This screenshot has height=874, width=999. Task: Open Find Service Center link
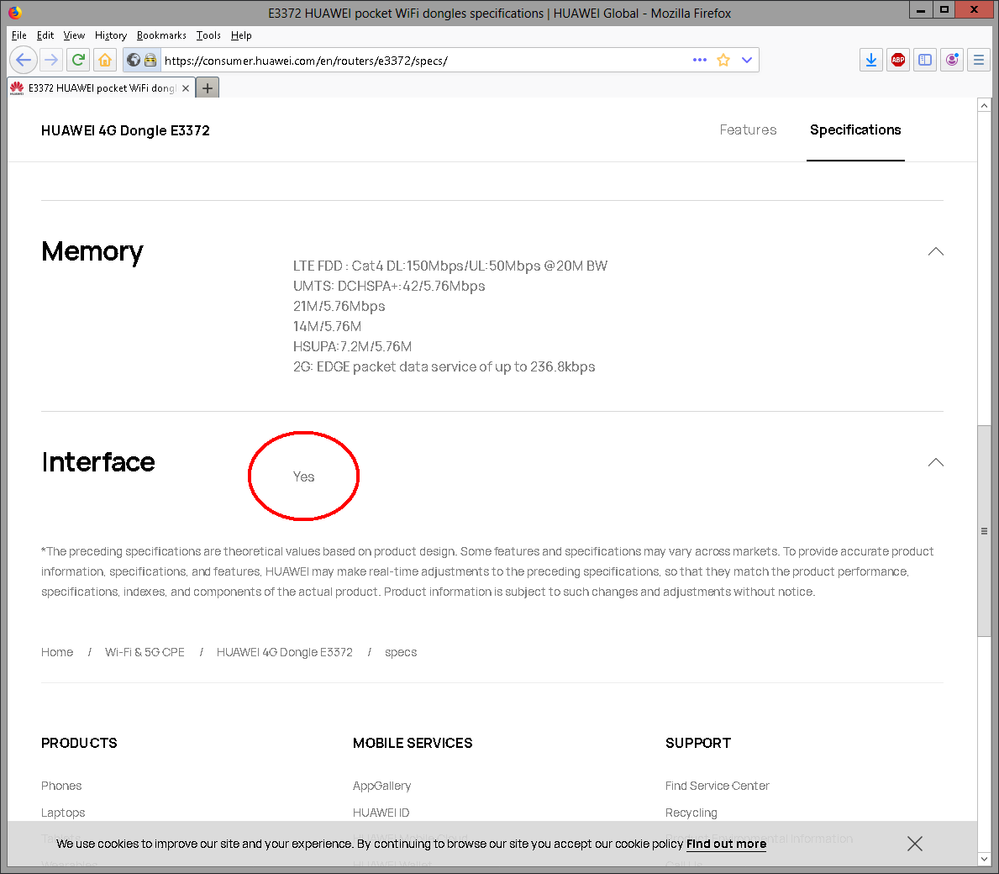(x=717, y=786)
